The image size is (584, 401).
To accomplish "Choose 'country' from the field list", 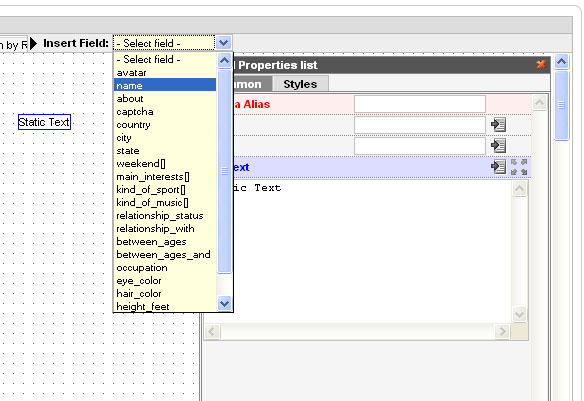I will [165, 124].
